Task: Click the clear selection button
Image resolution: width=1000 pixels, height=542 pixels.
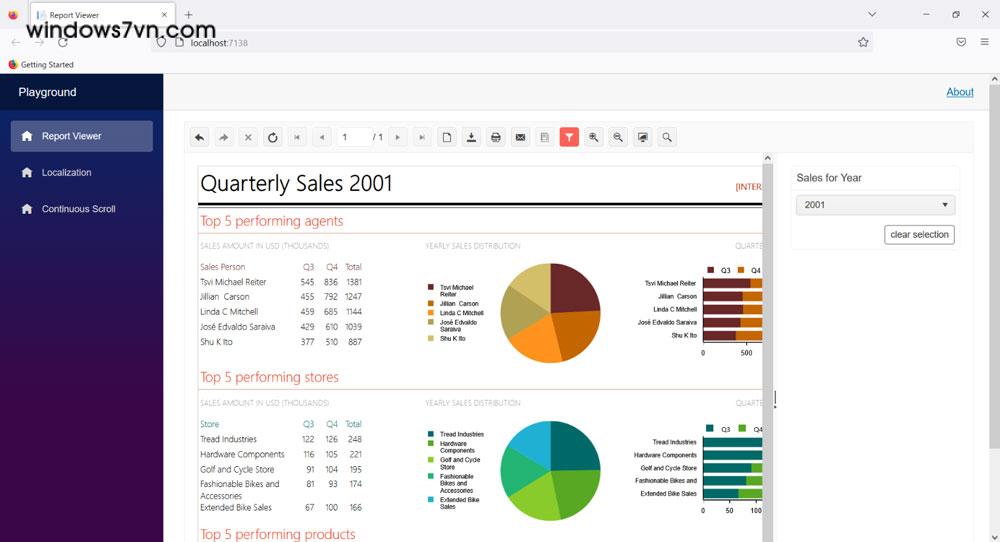Action: point(919,235)
